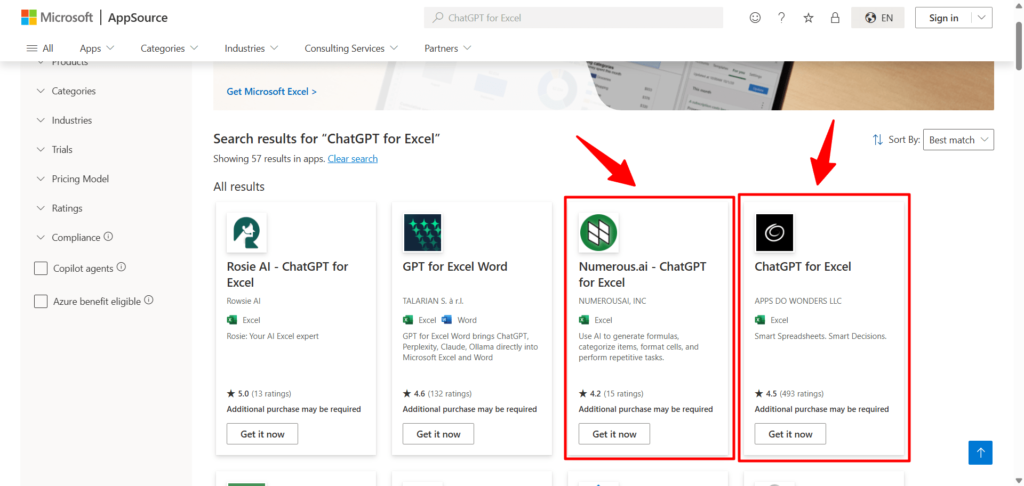
Task: Click the 4.5 (493 ratings) text
Action: pos(789,394)
